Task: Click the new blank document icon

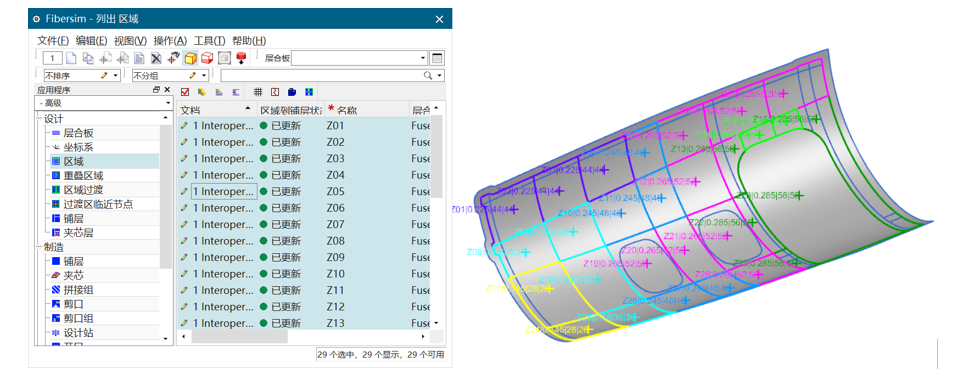Action: (x=71, y=59)
